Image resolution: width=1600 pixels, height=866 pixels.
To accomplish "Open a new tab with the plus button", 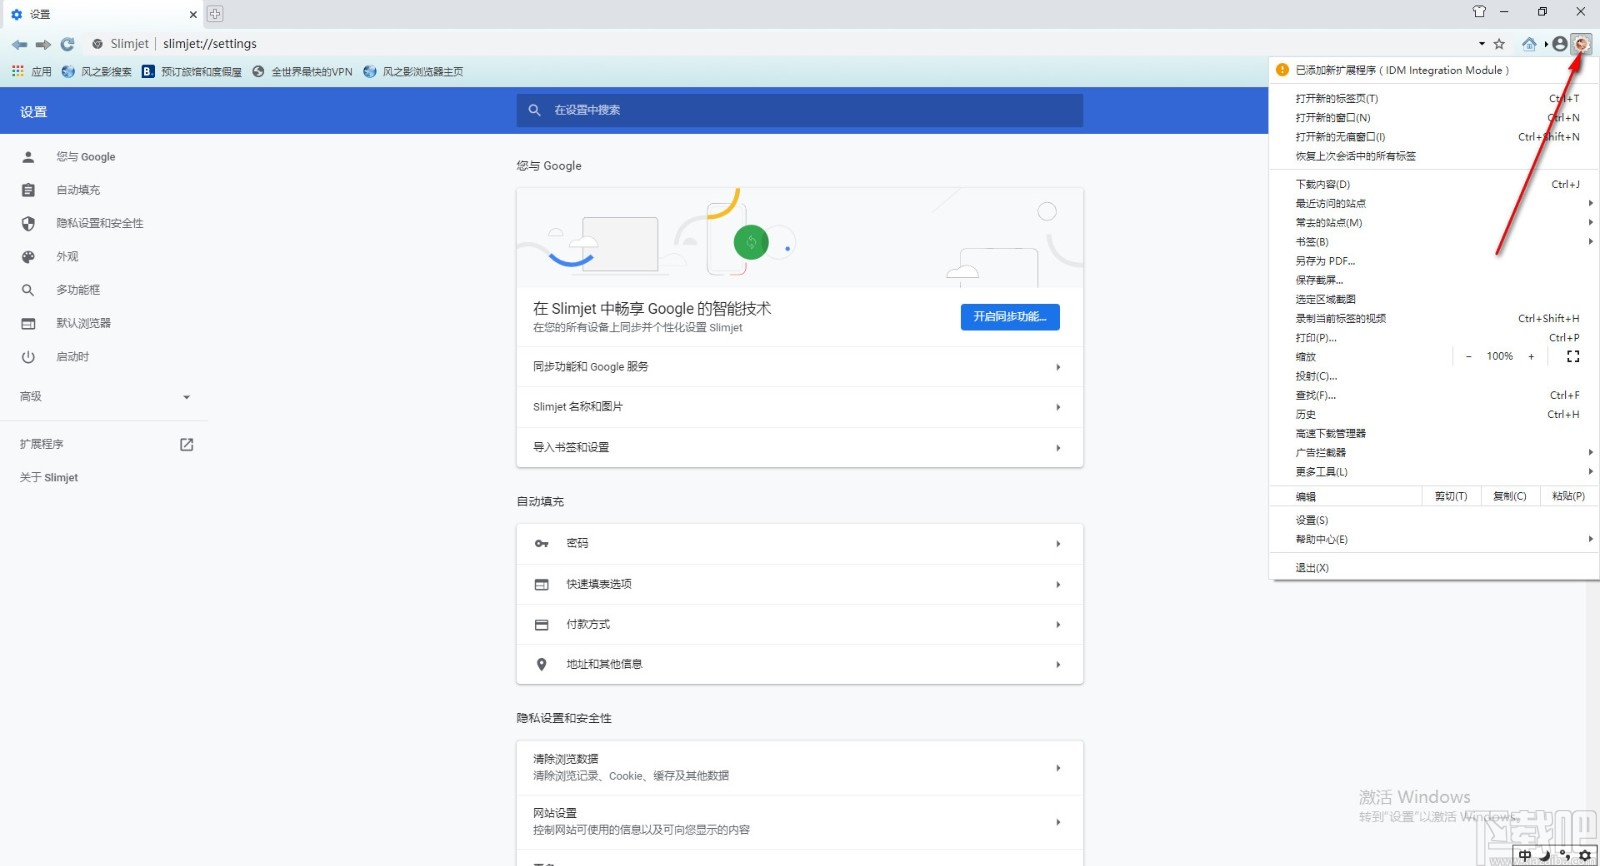I will pos(215,14).
